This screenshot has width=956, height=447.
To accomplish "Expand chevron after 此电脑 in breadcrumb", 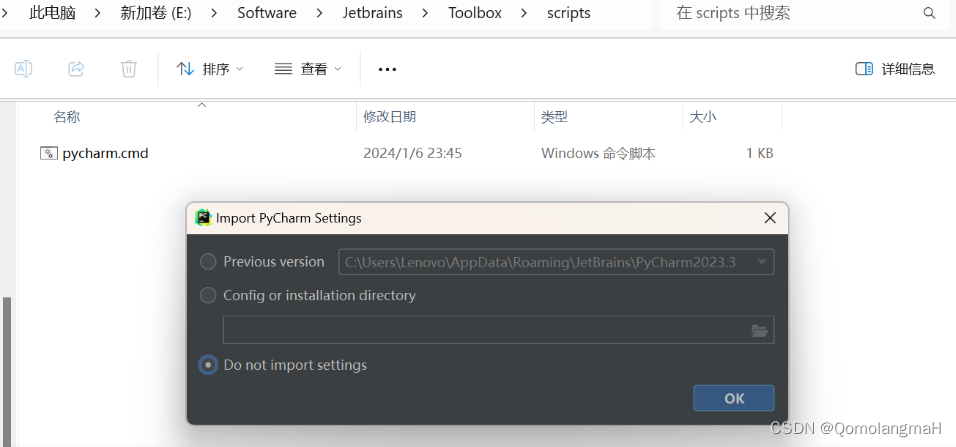I will [98, 13].
